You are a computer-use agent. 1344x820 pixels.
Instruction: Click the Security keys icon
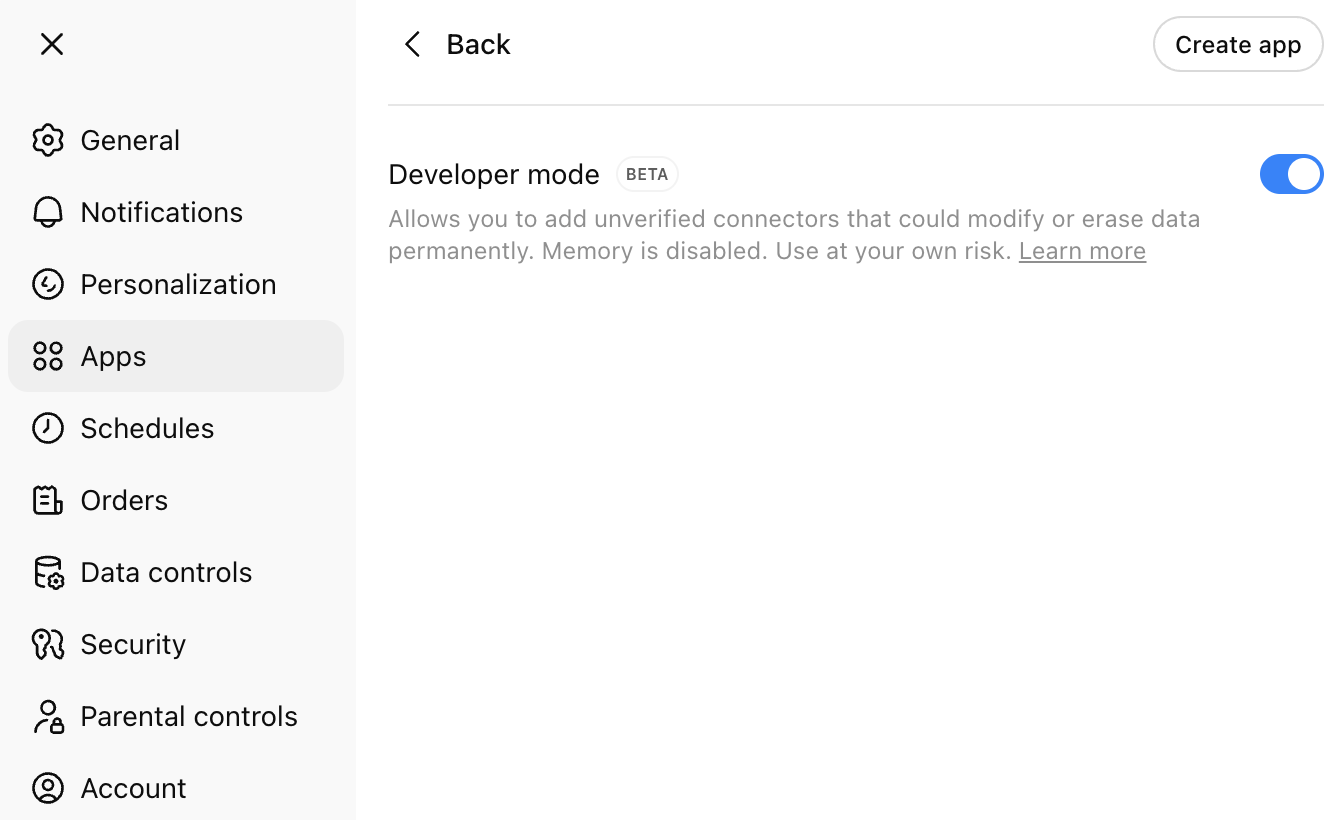(x=47, y=644)
